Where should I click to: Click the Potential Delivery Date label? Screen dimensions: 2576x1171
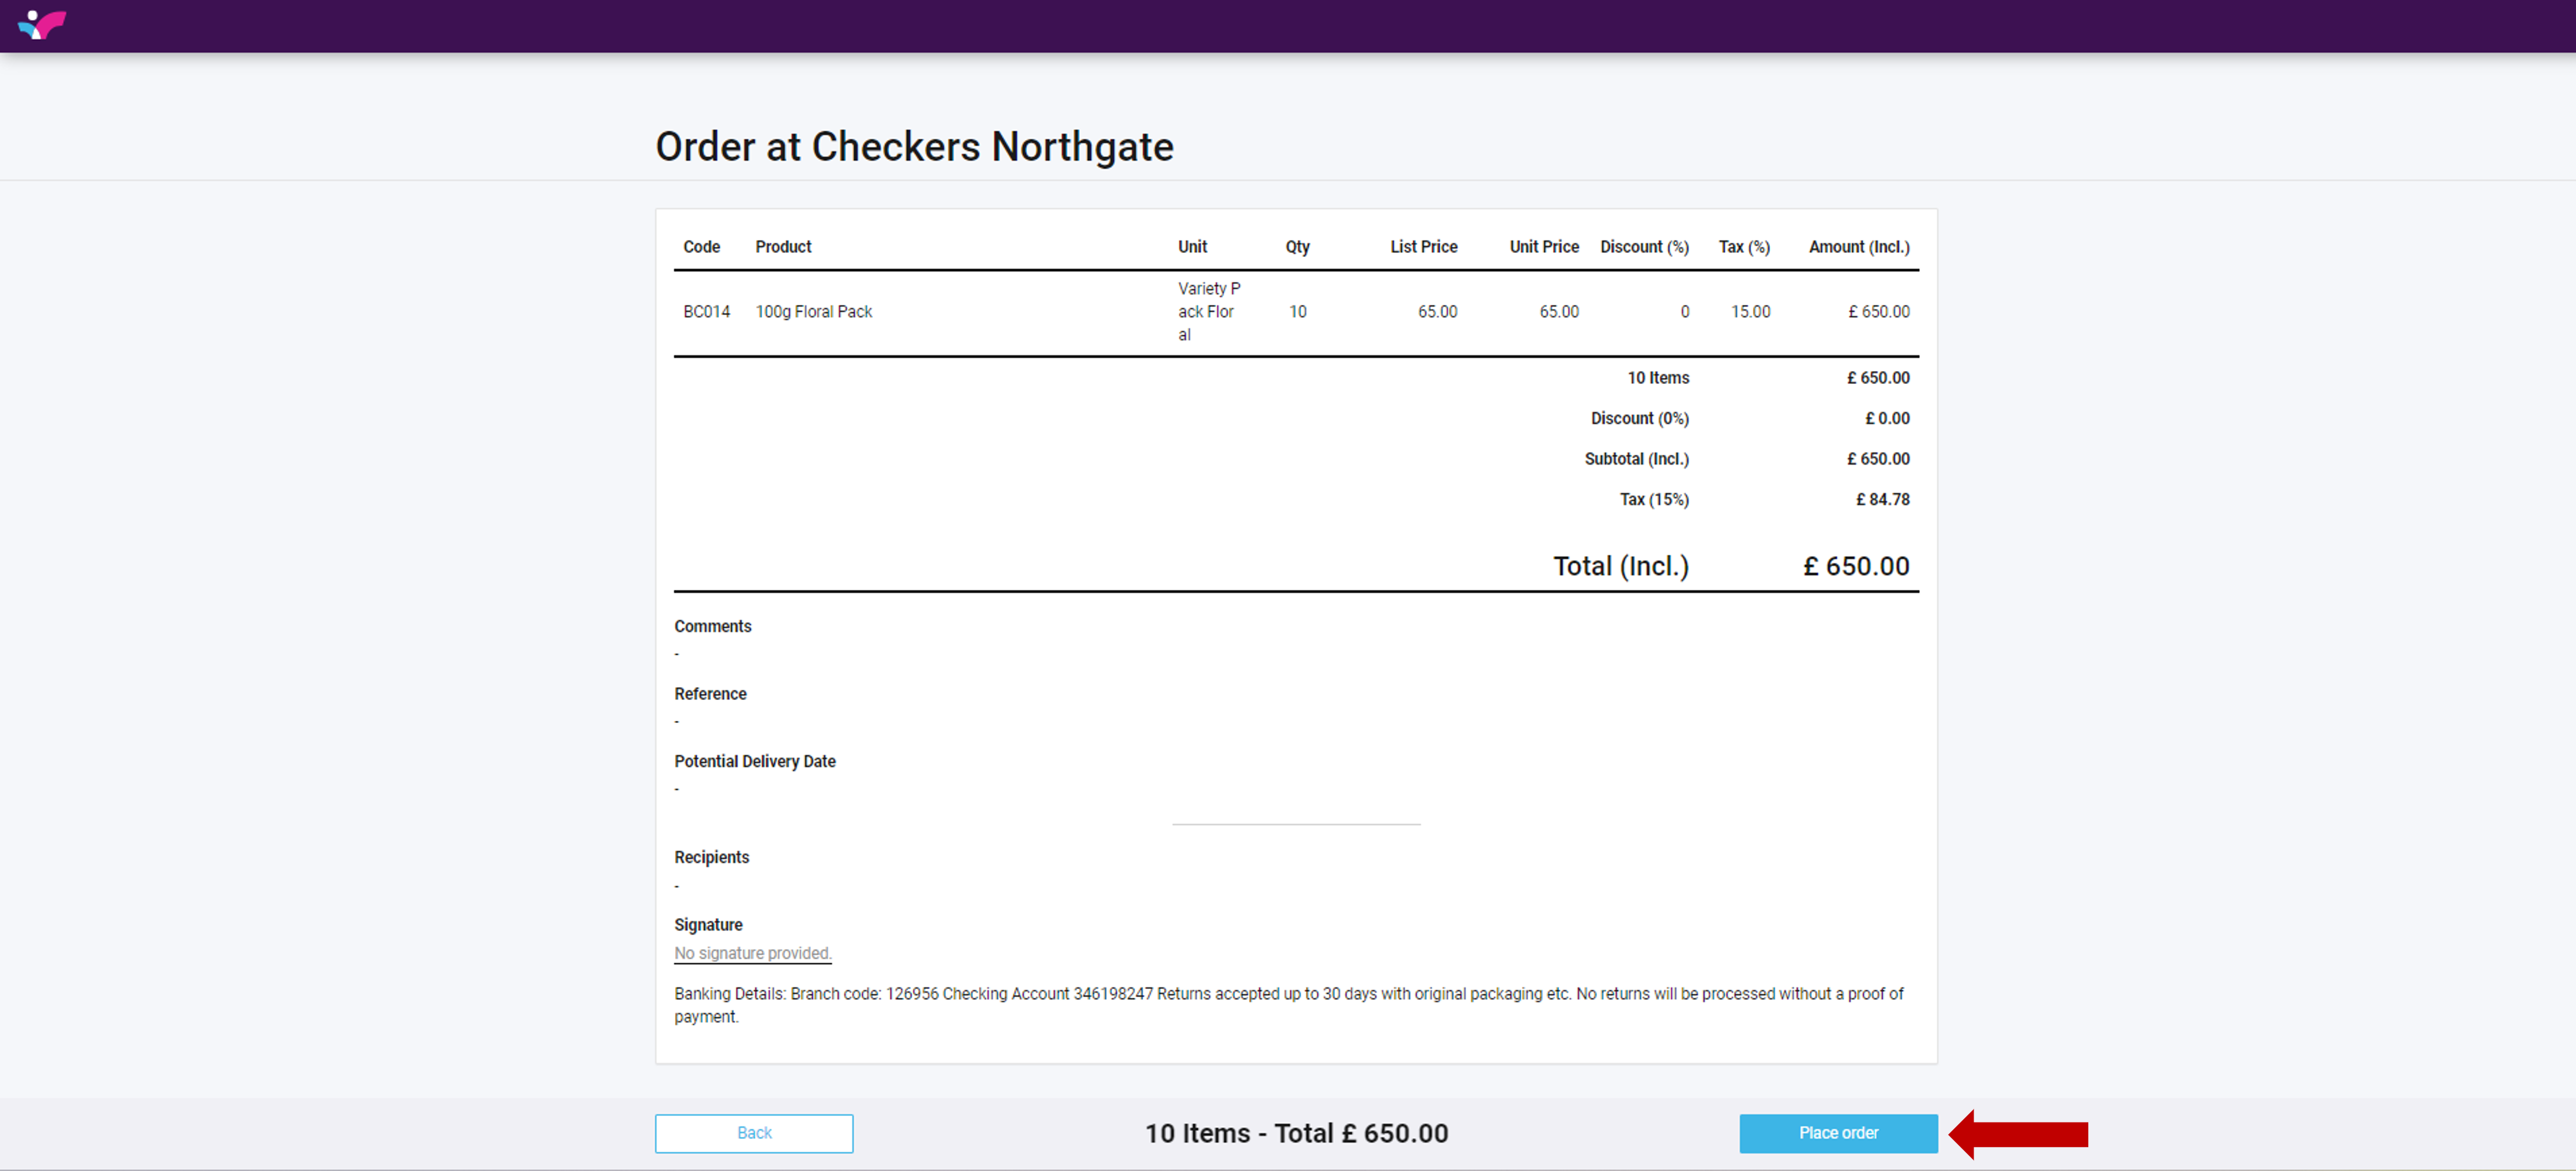pos(754,761)
